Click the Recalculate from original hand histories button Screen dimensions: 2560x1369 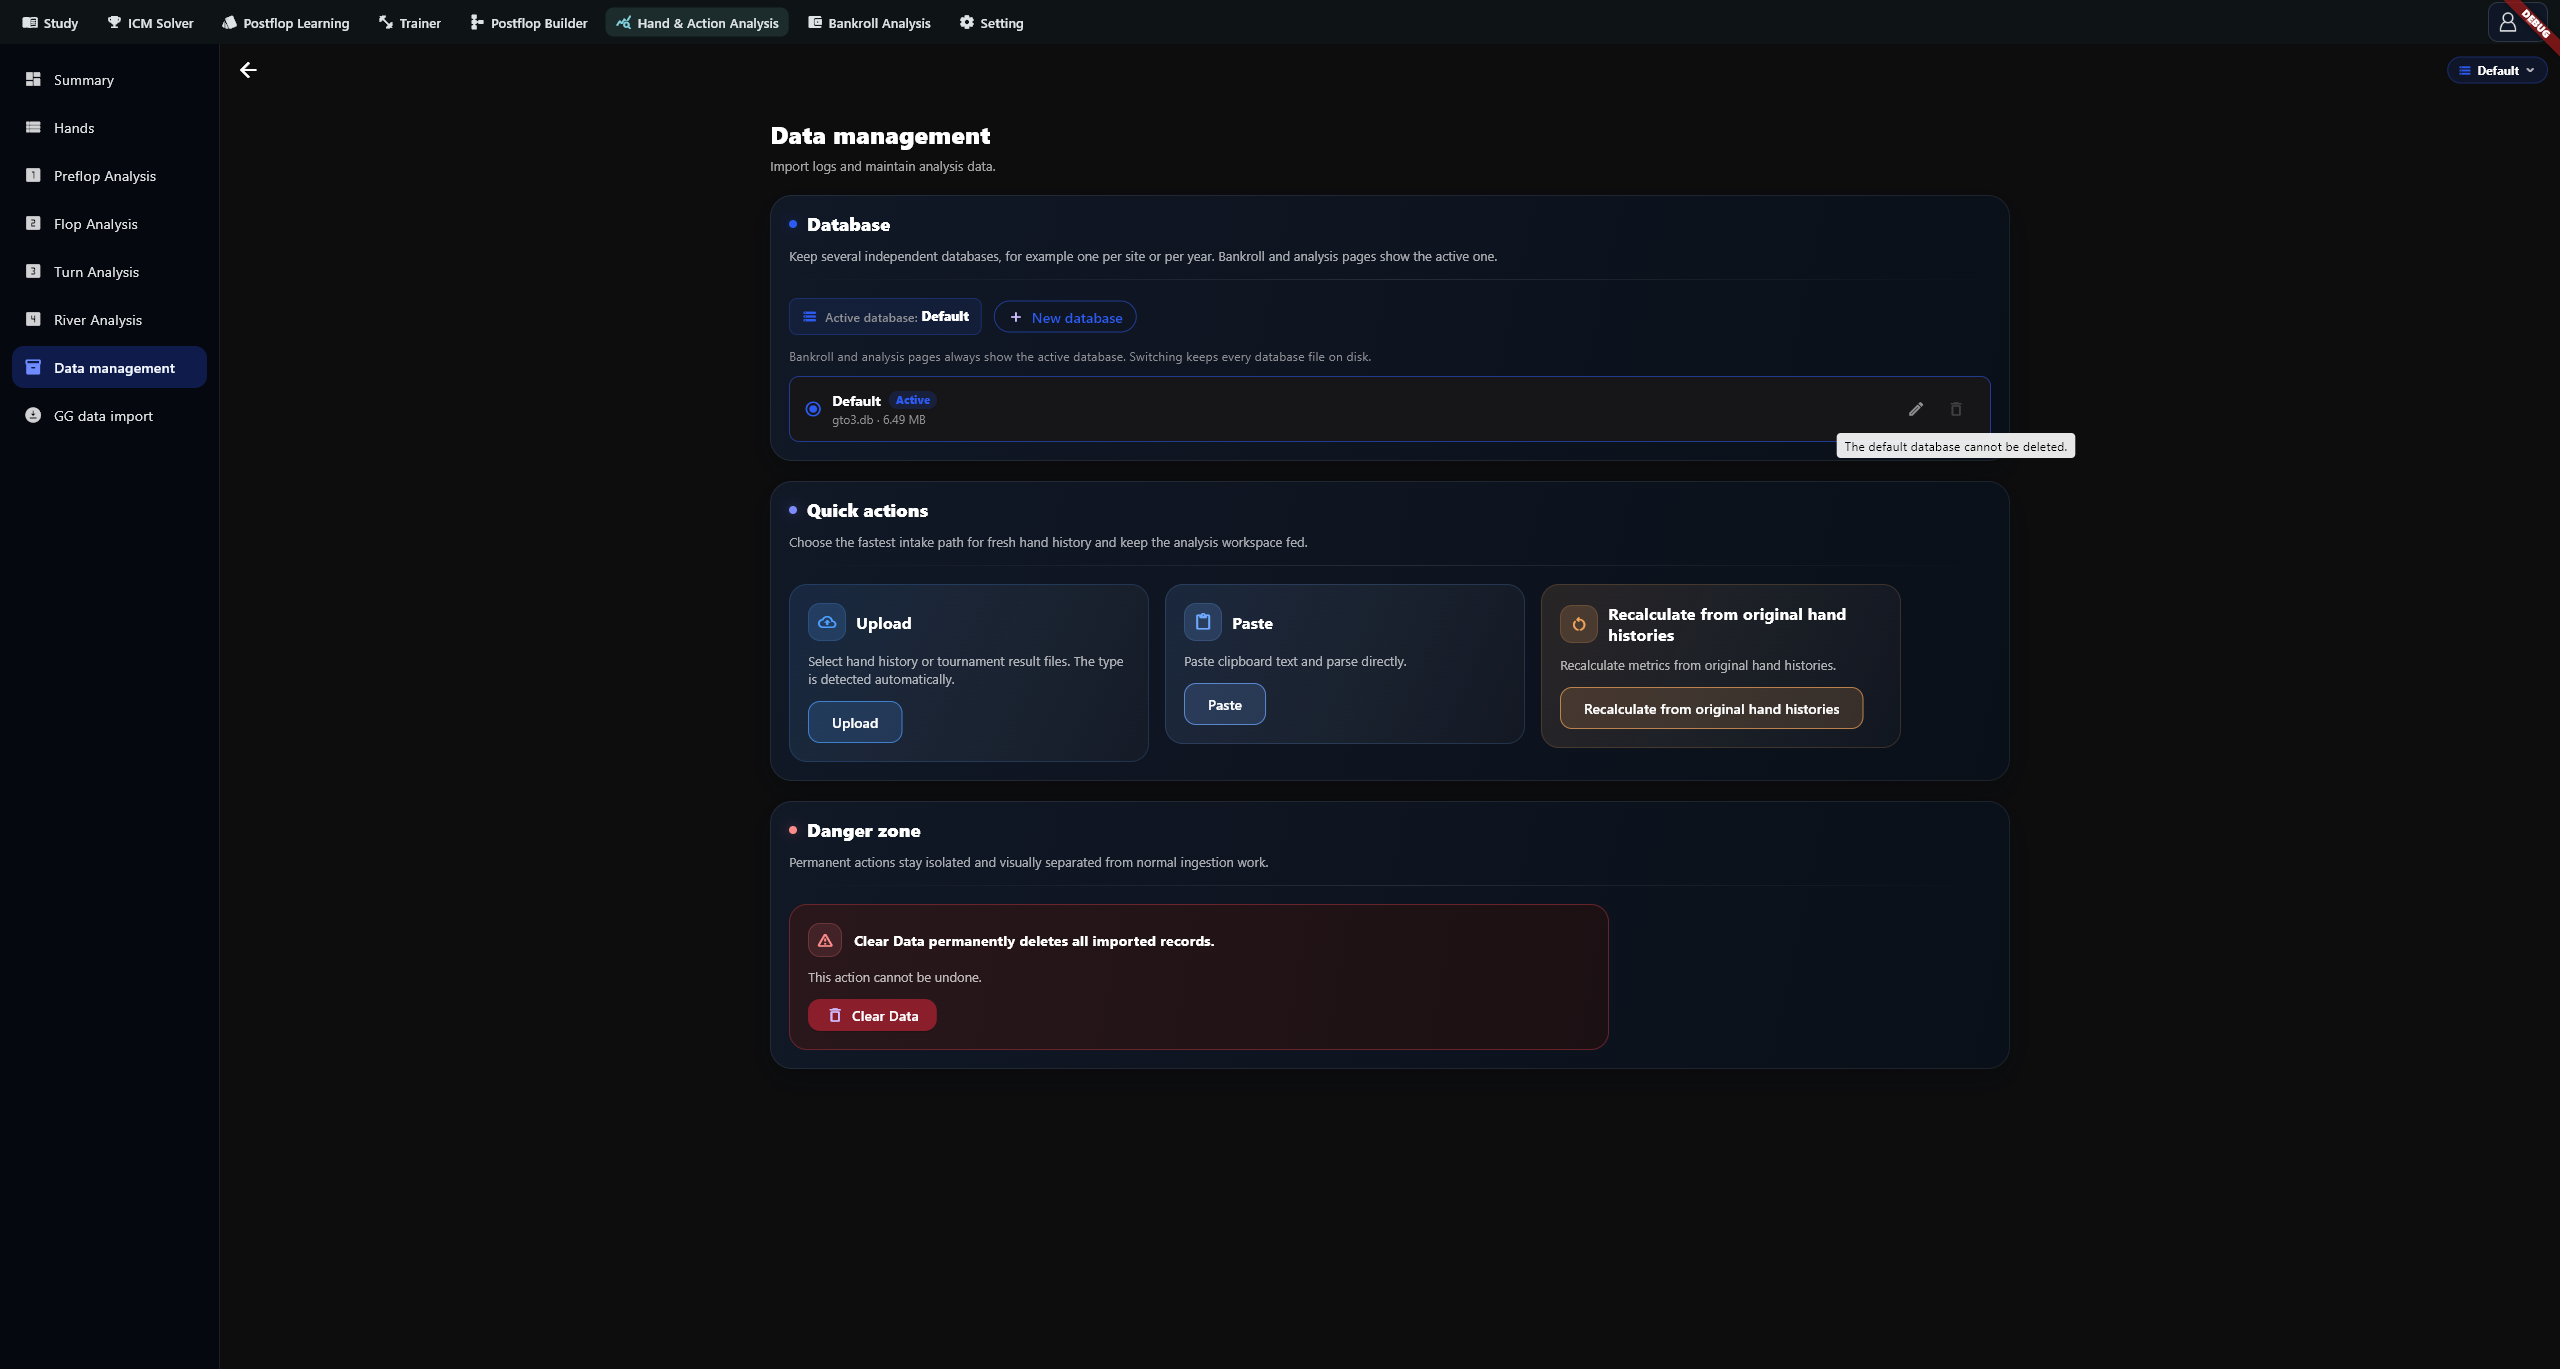(x=1711, y=708)
